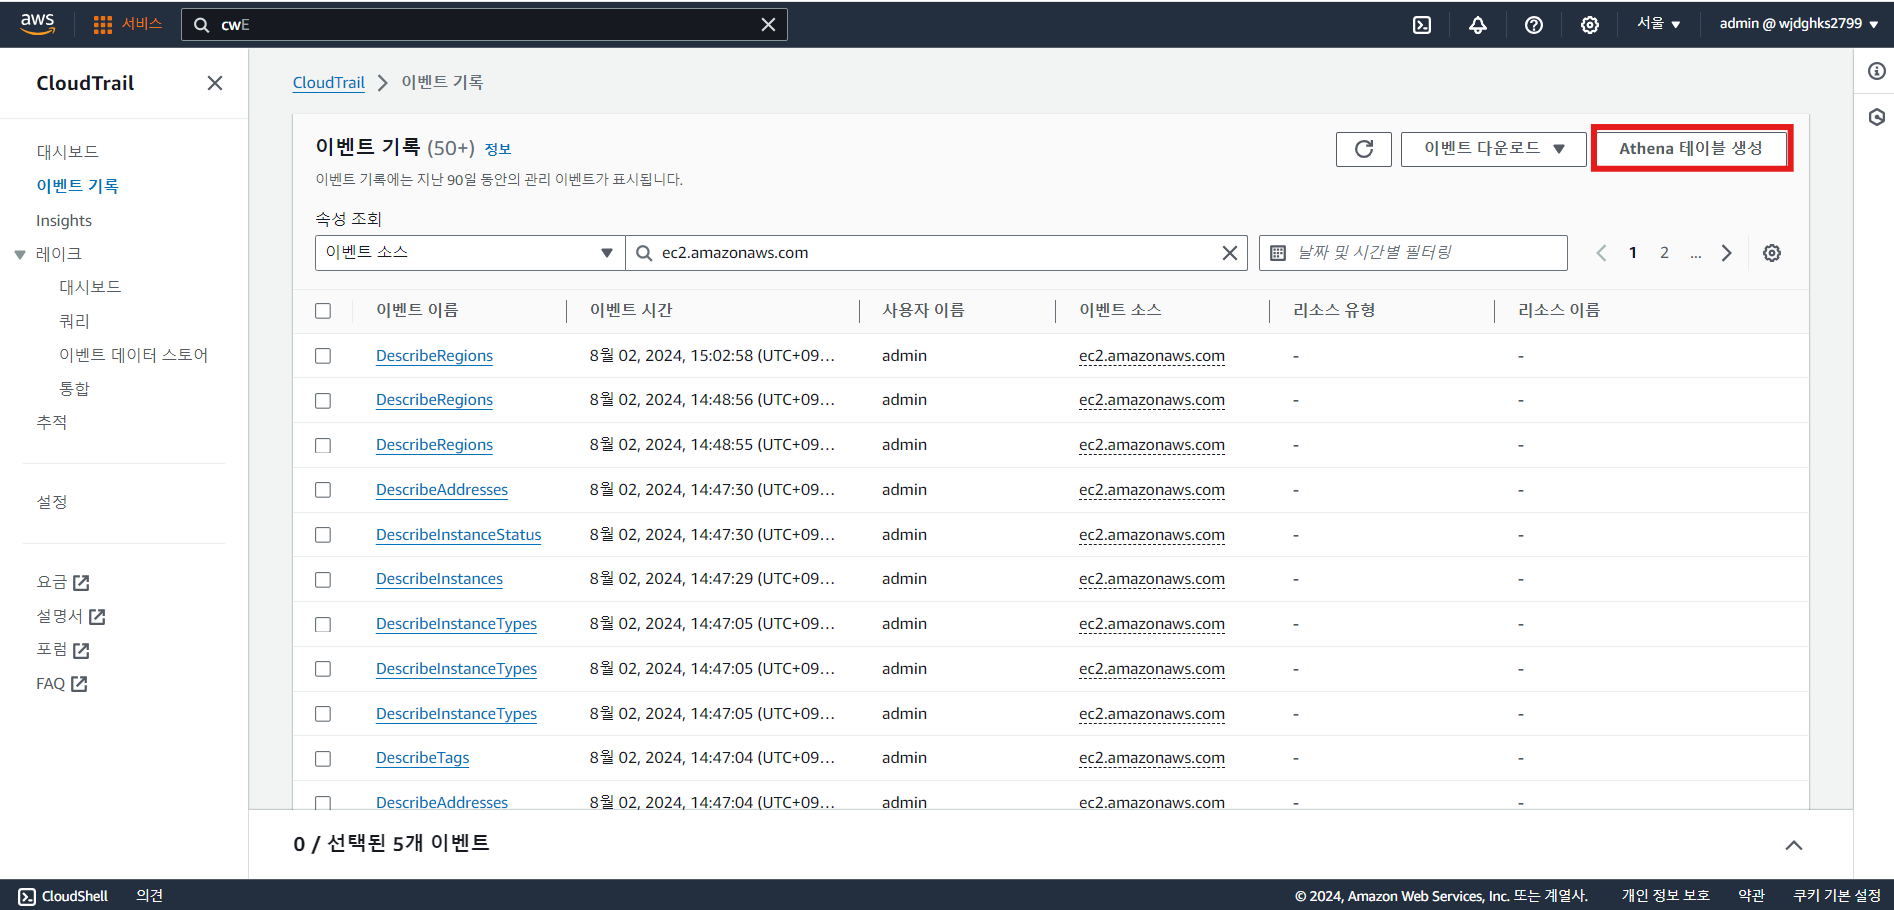Image resolution: width=1894 pixels, height=910 pixels.
Task: Open the 14:47:30 DescribeAddresses event link
Action: point(442,490)
